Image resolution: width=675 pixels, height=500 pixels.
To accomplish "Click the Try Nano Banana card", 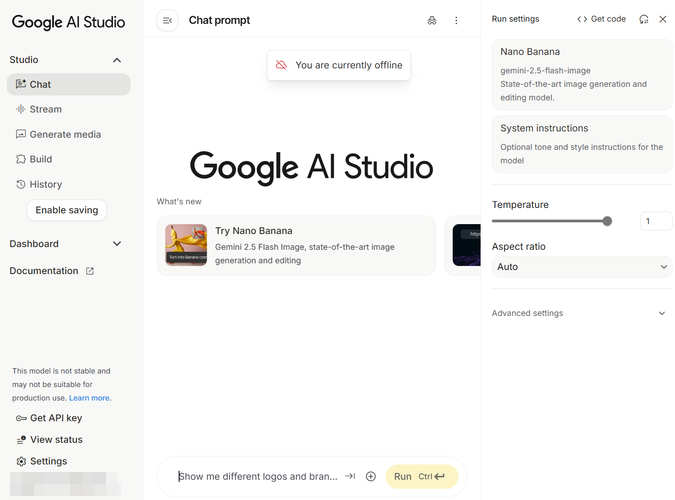I will point(296,245).
